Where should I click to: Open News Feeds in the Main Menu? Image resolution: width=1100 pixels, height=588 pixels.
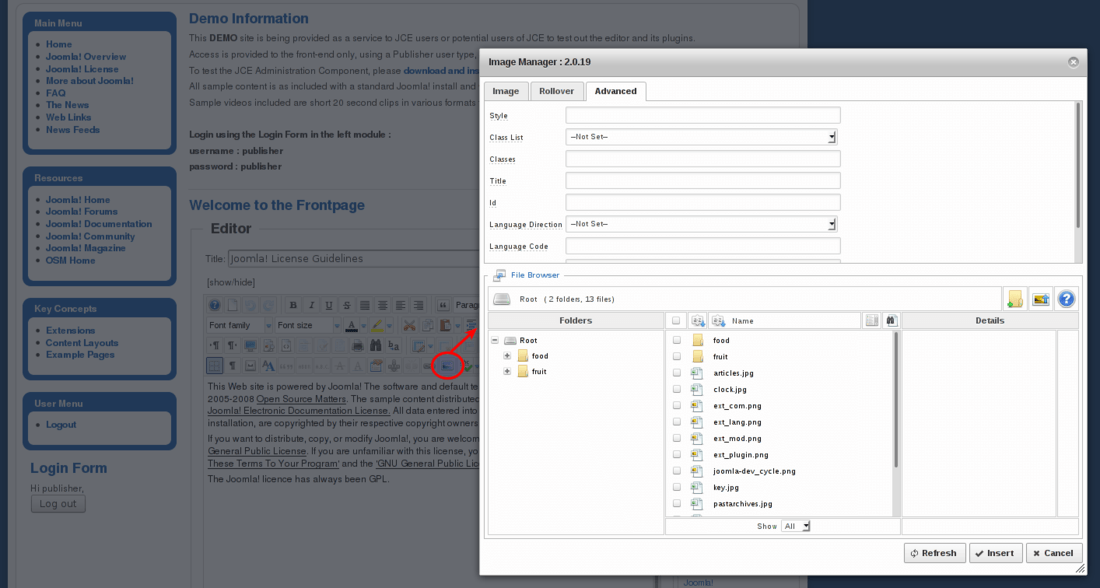tap(73, 130)
